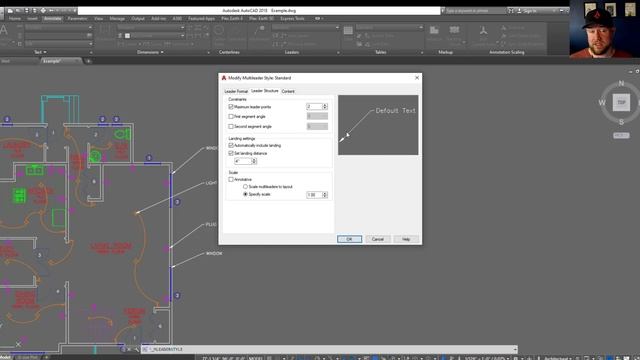Open the Home ribbon tab
This screenshot has height=360, width=640.
pos(15,19)
